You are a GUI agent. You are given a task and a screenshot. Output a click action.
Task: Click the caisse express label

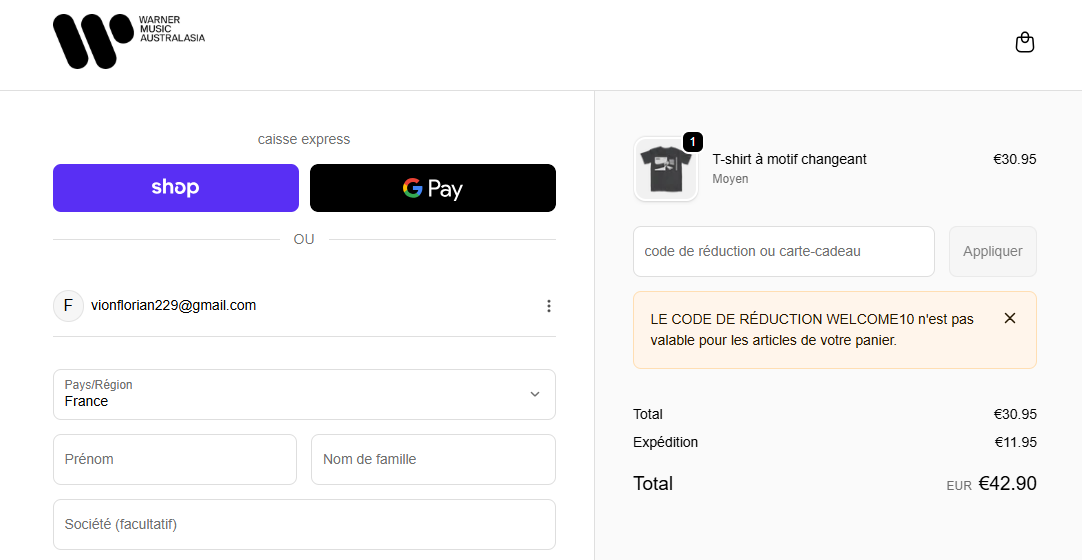pyautogui.click(x=304, y=139)
